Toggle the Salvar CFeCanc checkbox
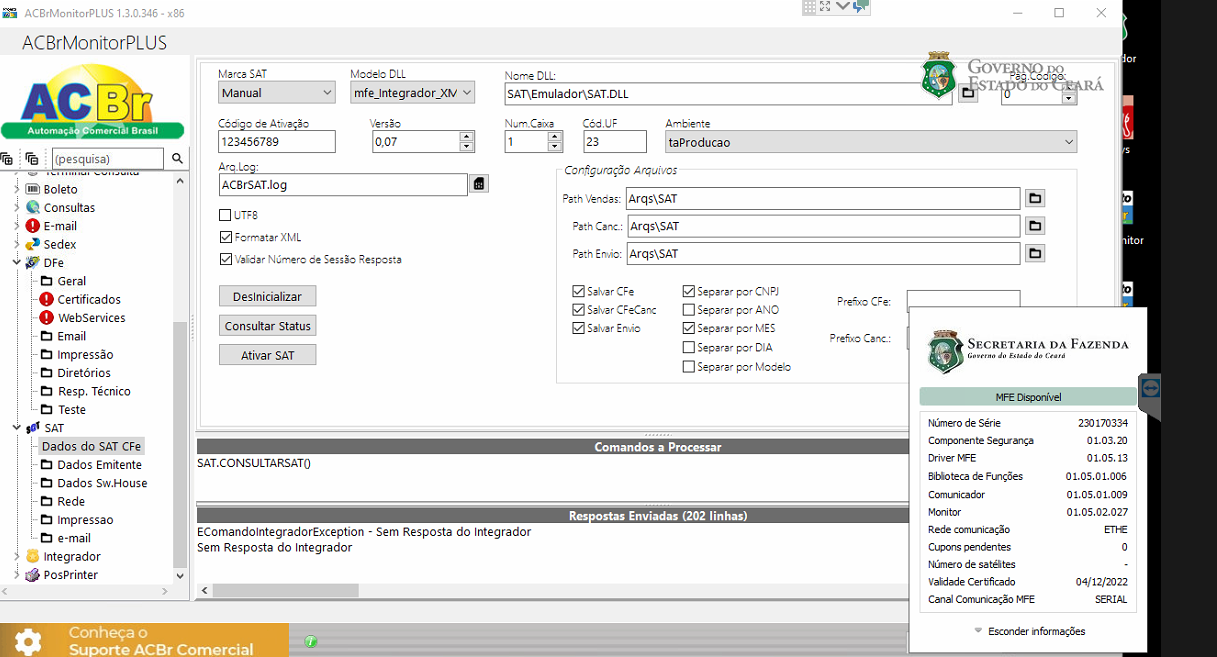Screen dimensions: 1217x657 [578, 310]
